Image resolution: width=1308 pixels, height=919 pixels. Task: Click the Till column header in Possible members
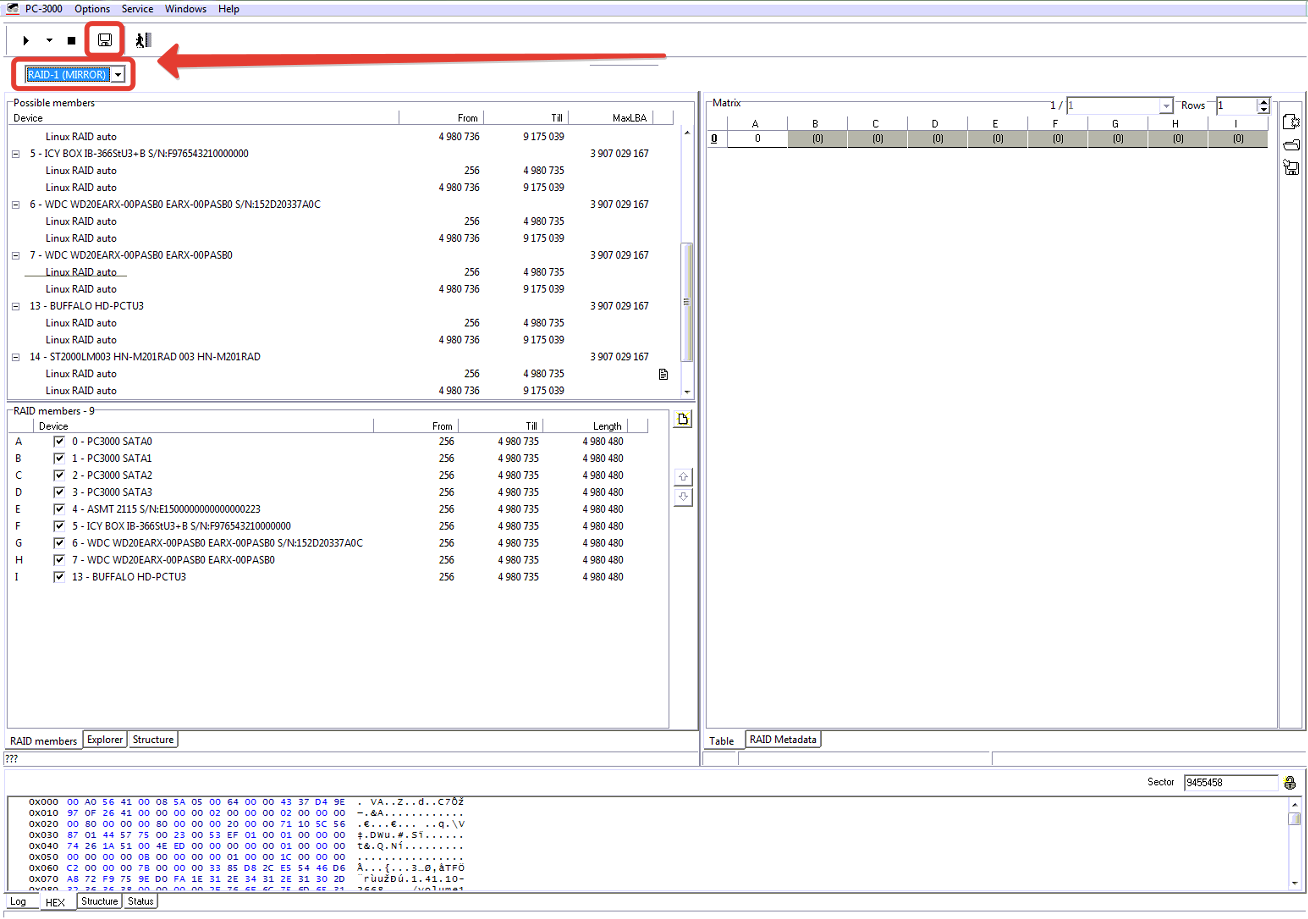(526, 118)
